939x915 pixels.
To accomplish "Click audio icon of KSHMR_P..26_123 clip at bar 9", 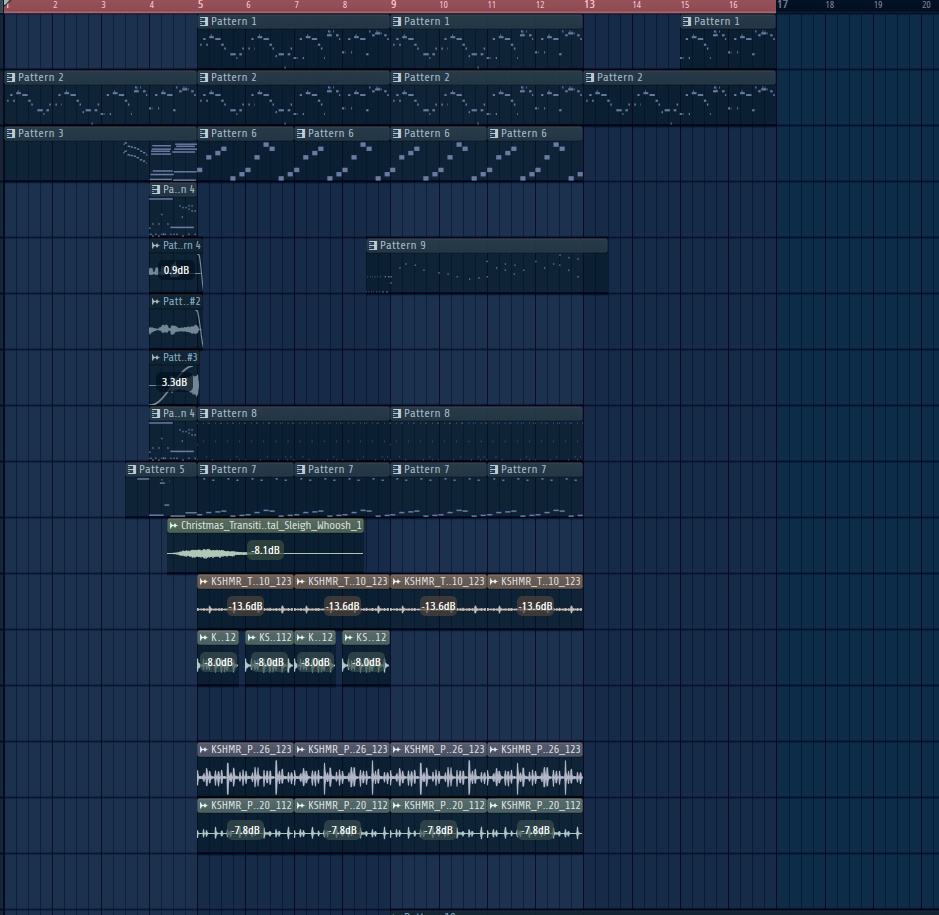I will (x=396, y=749).
